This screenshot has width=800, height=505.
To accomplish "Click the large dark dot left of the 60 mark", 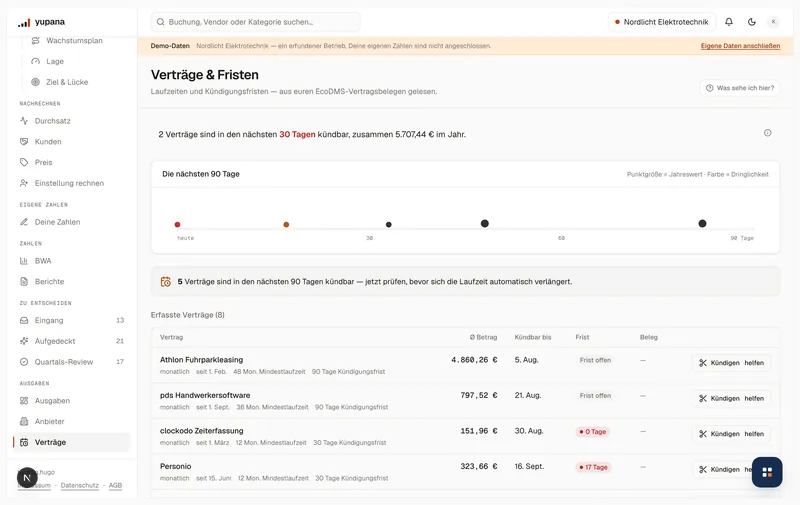I will point(485,223).
